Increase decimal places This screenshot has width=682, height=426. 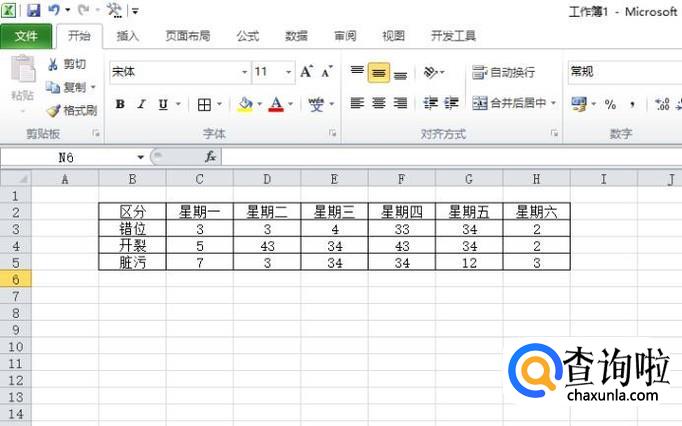click(x=662, y=104)
